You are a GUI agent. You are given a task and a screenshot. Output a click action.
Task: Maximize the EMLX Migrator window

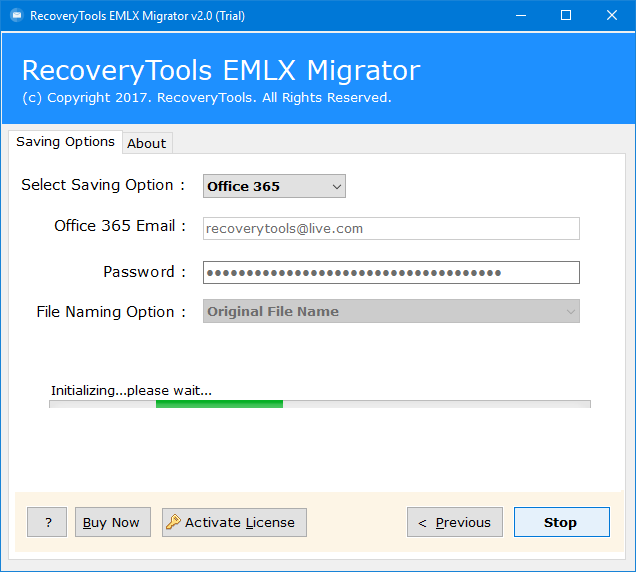[x=566, y=15]
